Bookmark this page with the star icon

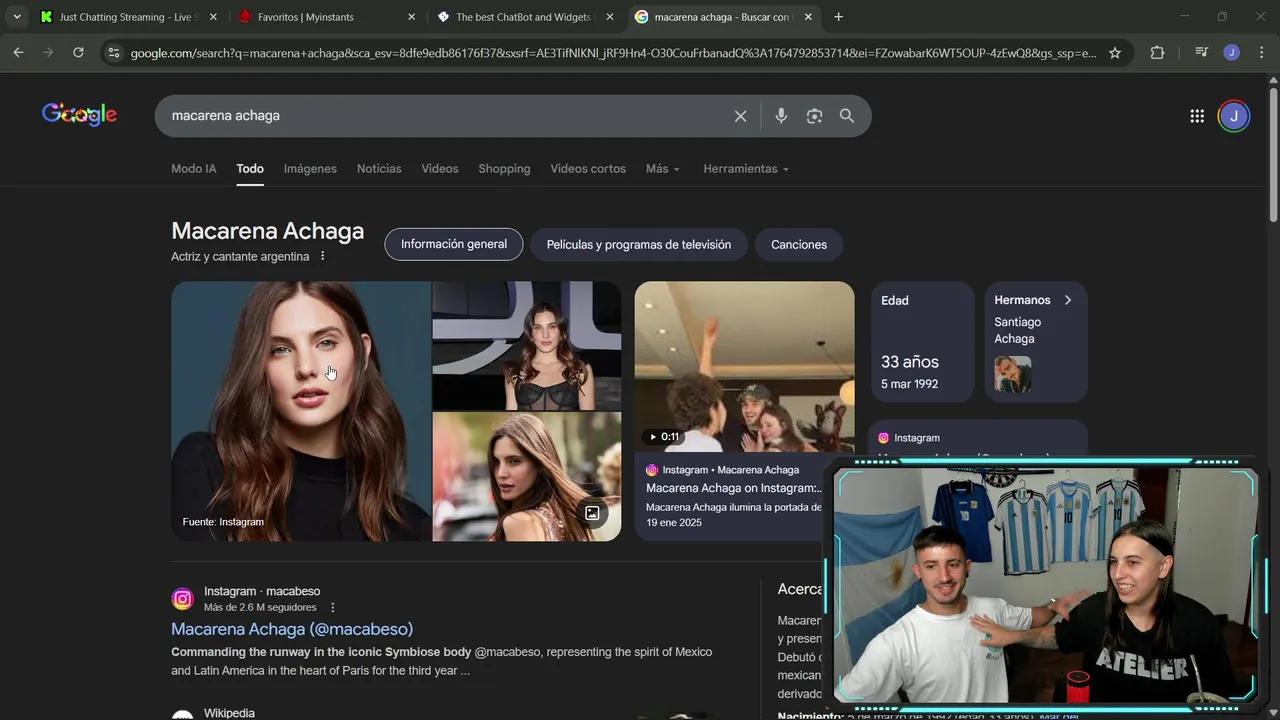(1115, 53)
